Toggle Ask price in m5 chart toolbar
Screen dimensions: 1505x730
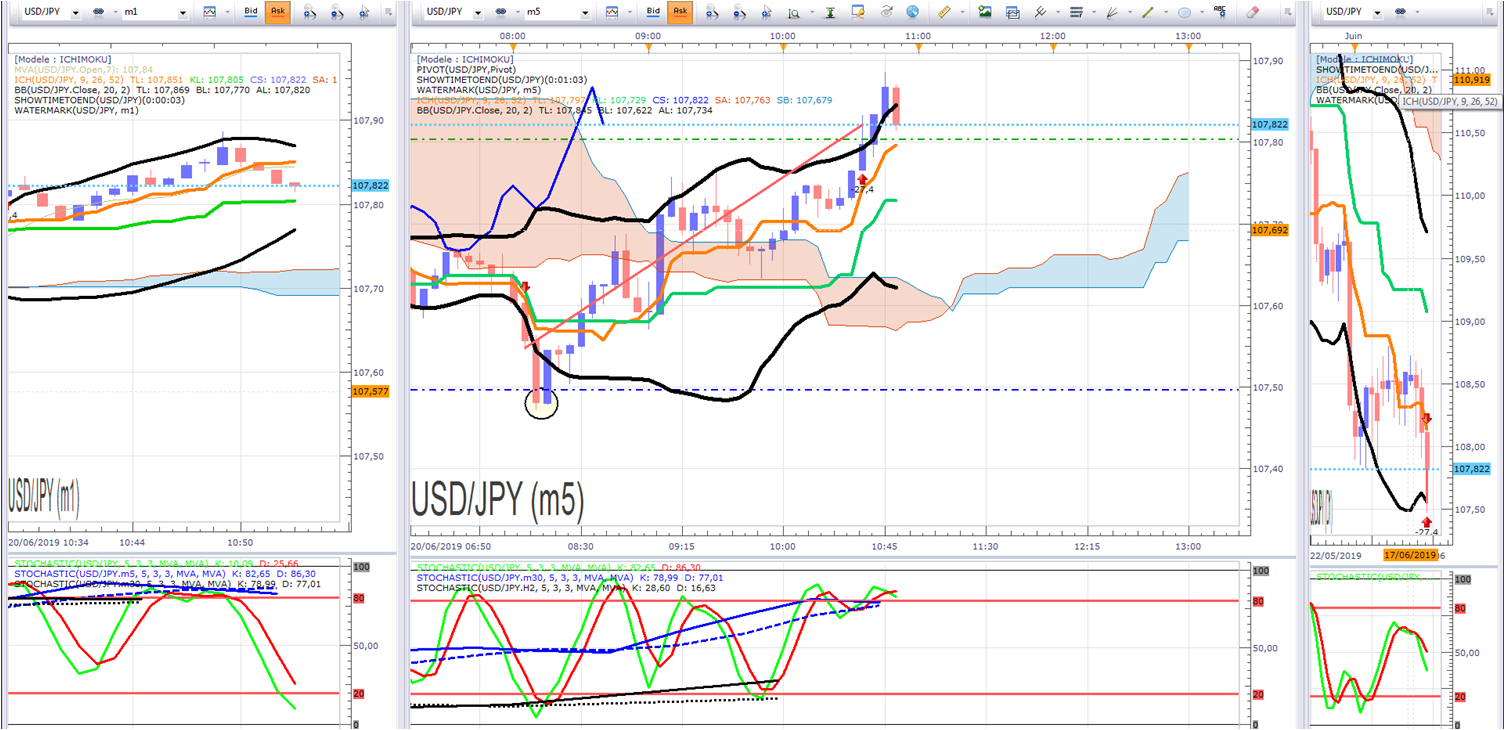coord(680,12)
